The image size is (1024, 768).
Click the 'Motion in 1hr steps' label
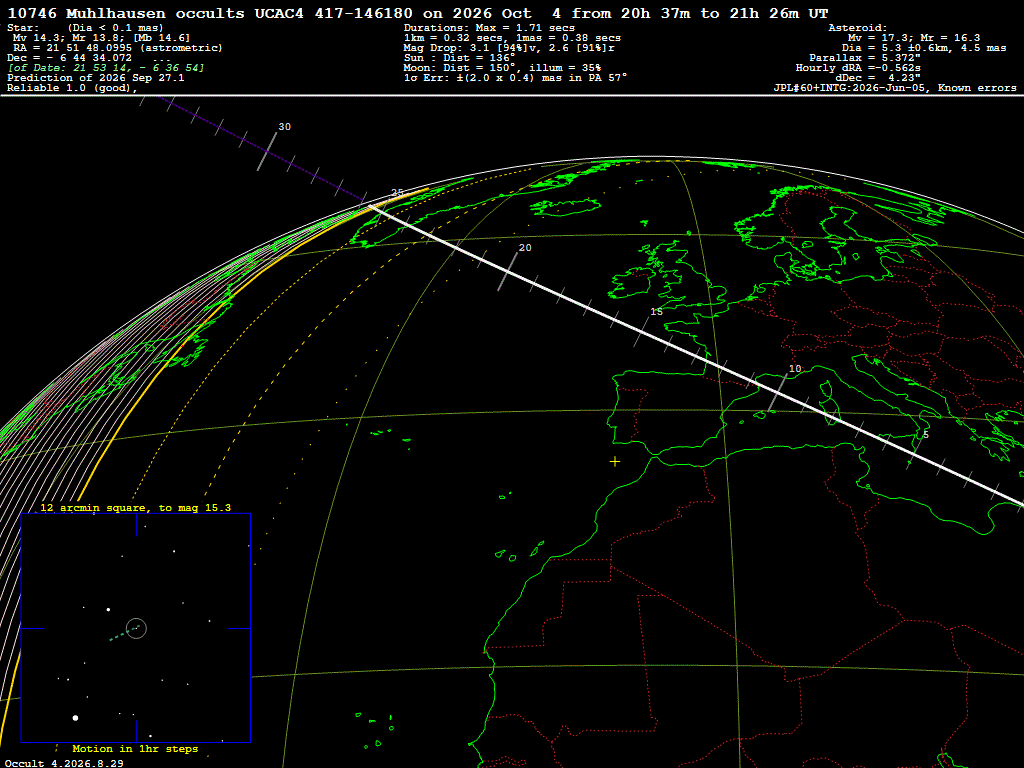[135, 748]
